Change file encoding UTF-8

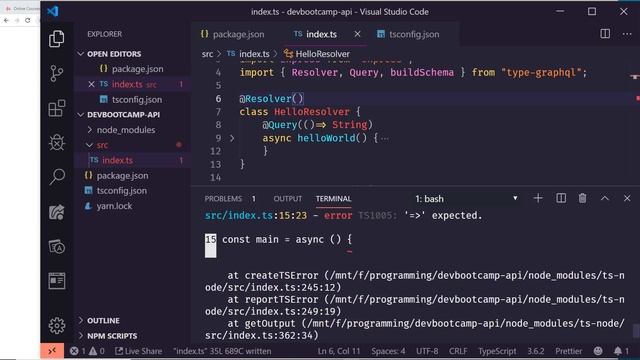click(427, 351)
